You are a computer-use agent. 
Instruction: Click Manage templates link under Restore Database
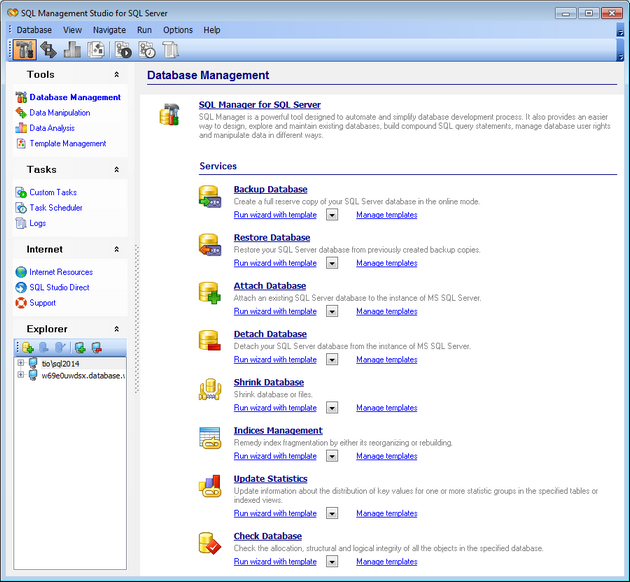386,263
